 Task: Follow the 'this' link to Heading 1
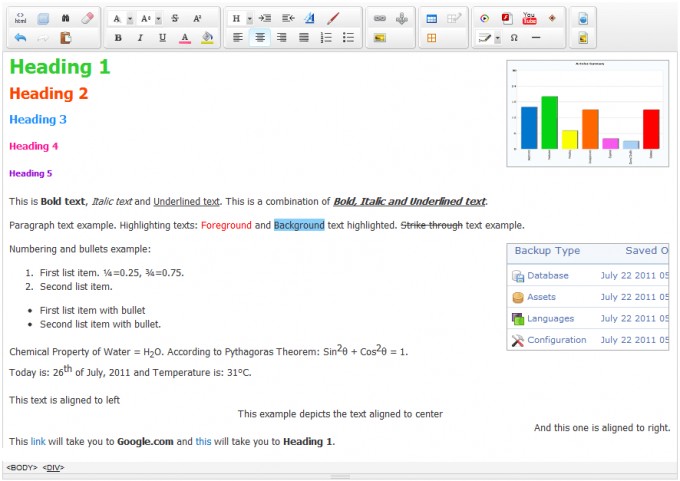203,442
